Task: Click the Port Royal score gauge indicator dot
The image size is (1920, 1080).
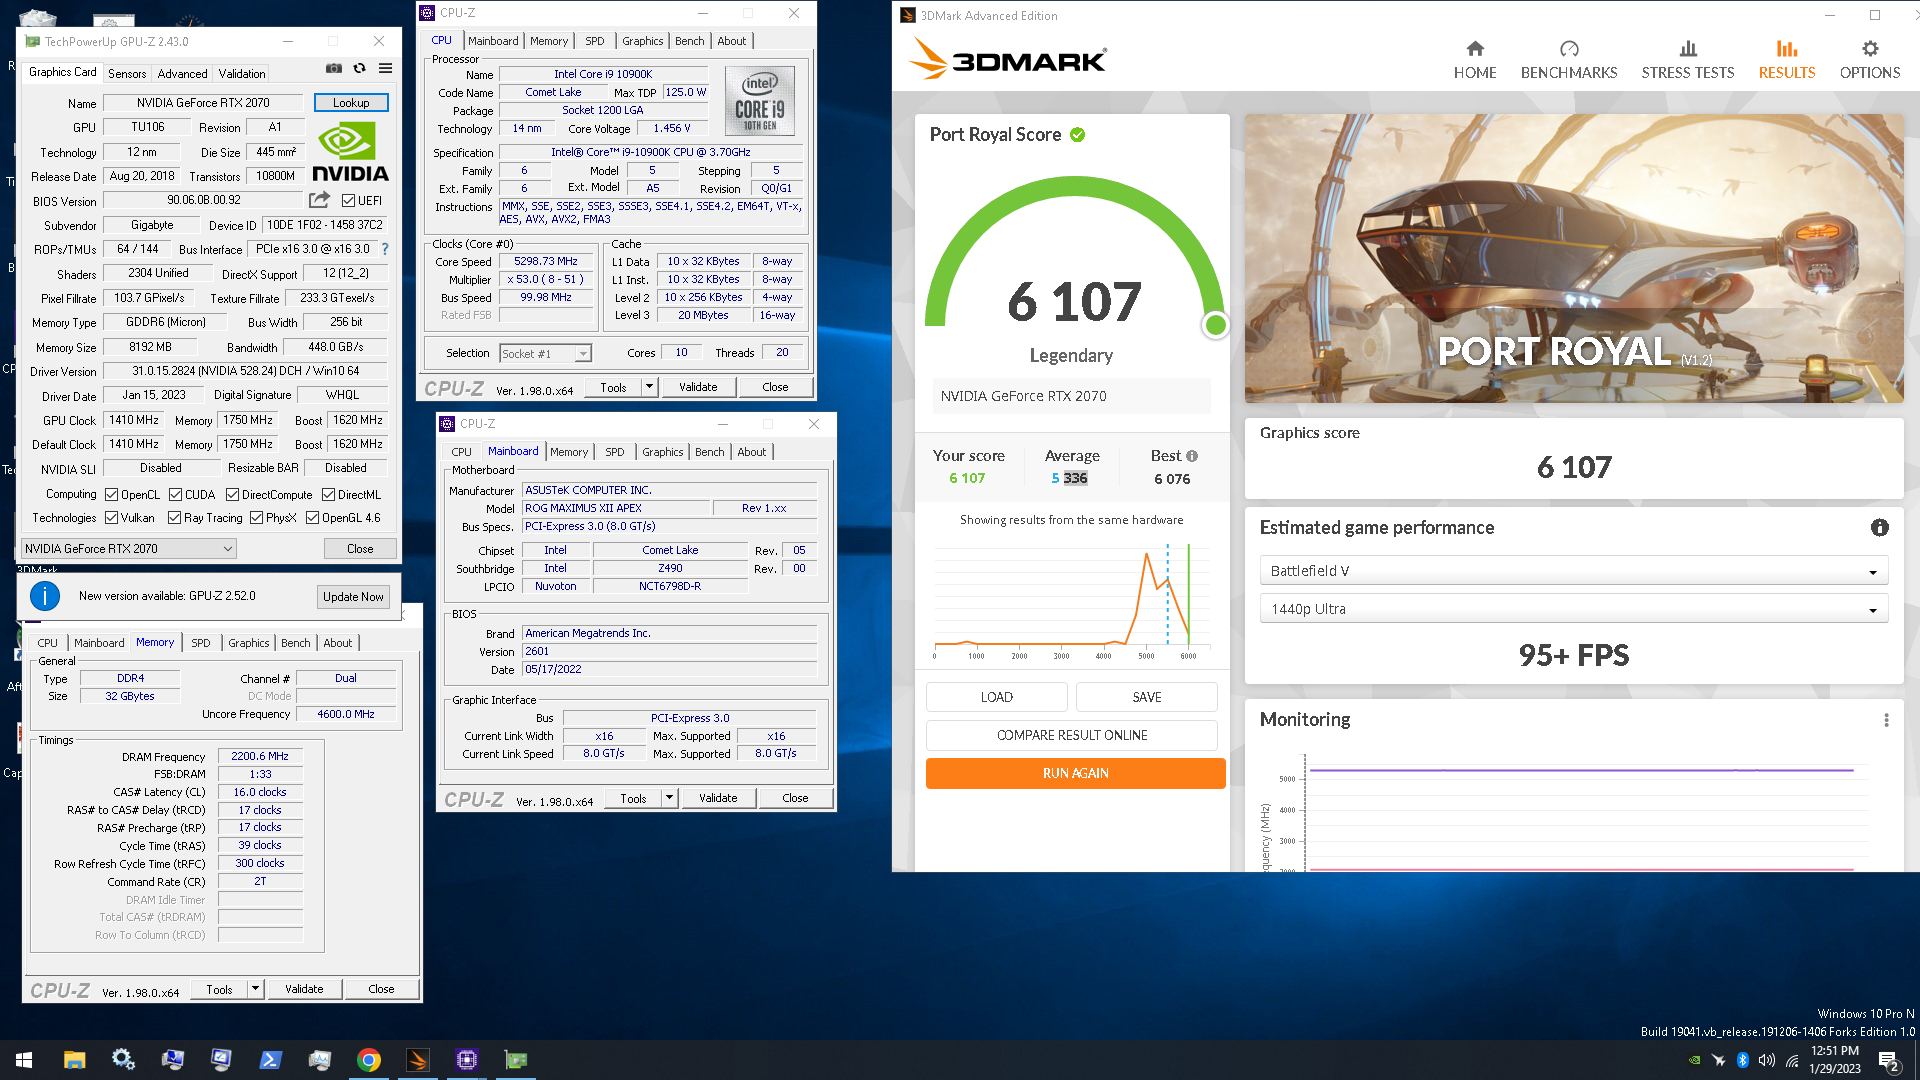Action: [1216, 325]
